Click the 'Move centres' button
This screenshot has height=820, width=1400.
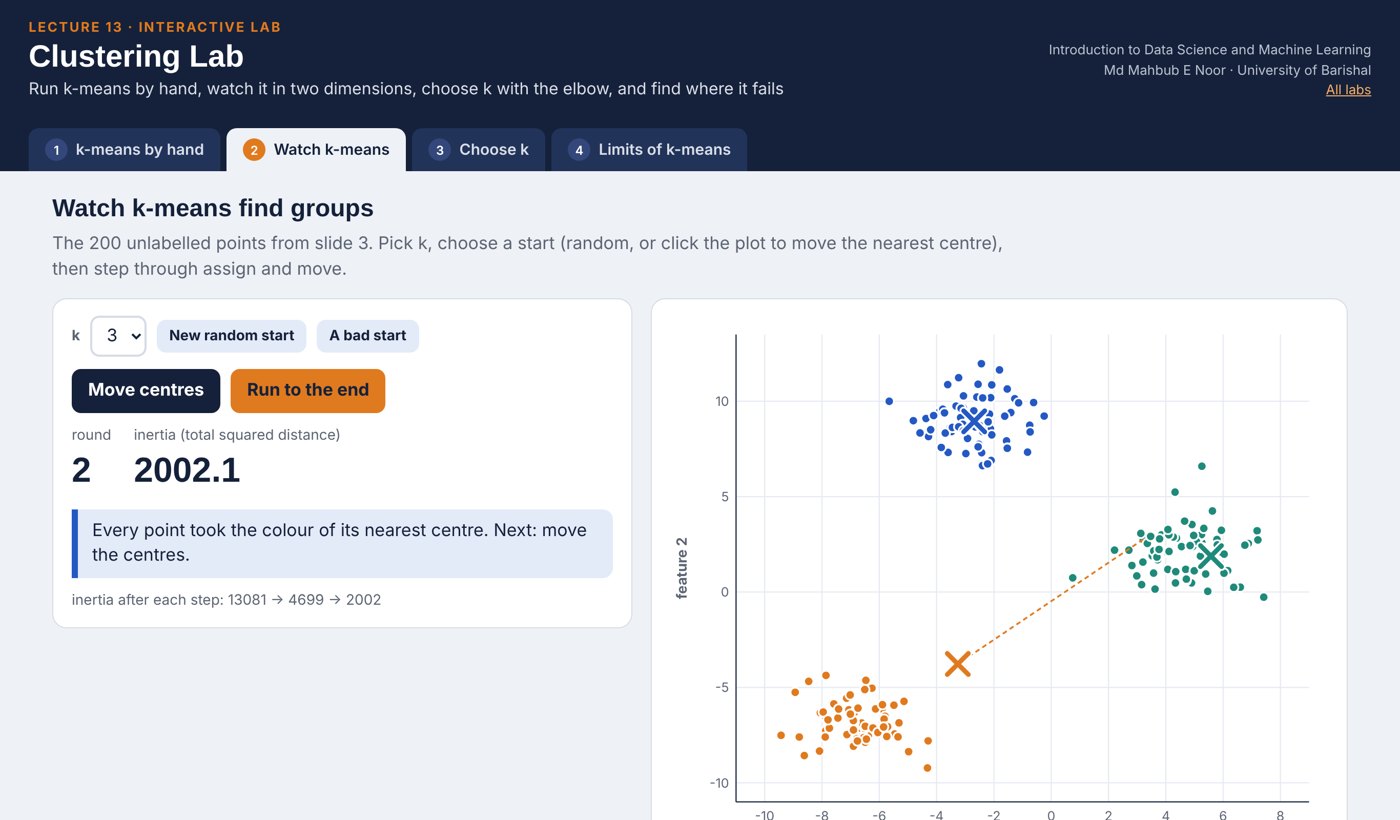[x=146, y=390]
